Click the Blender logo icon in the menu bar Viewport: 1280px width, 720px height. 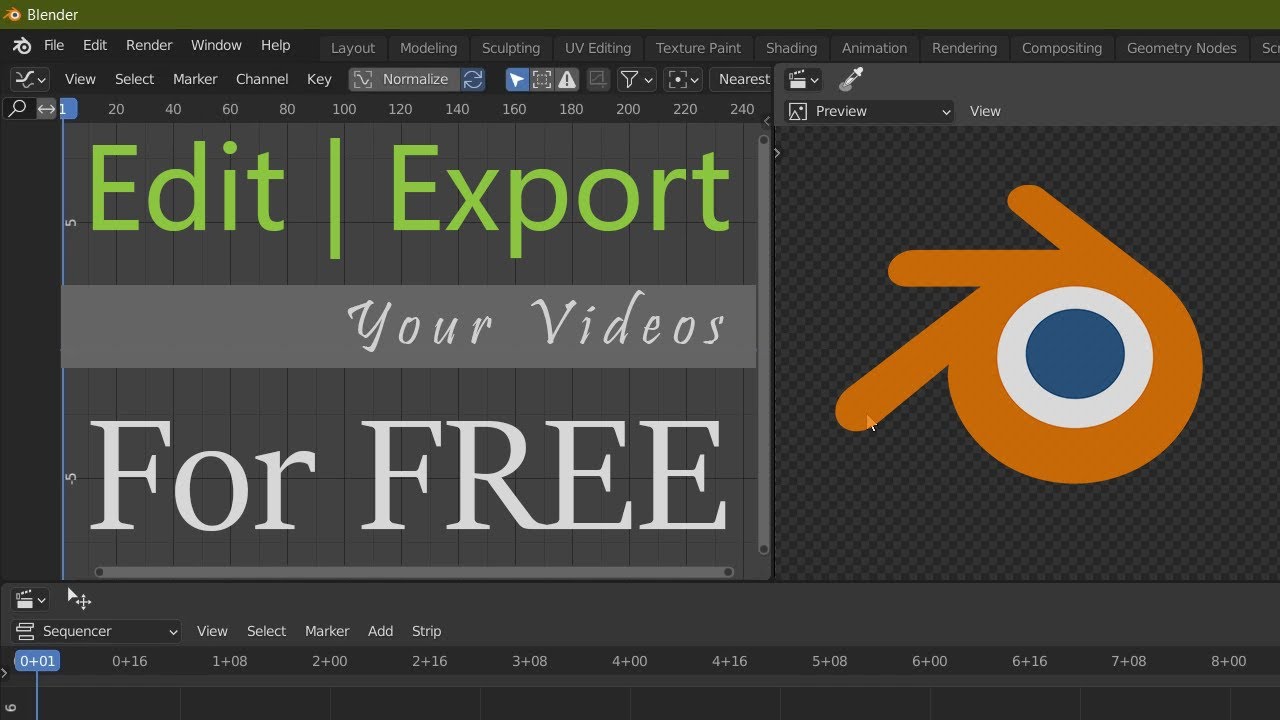(22, 46)
